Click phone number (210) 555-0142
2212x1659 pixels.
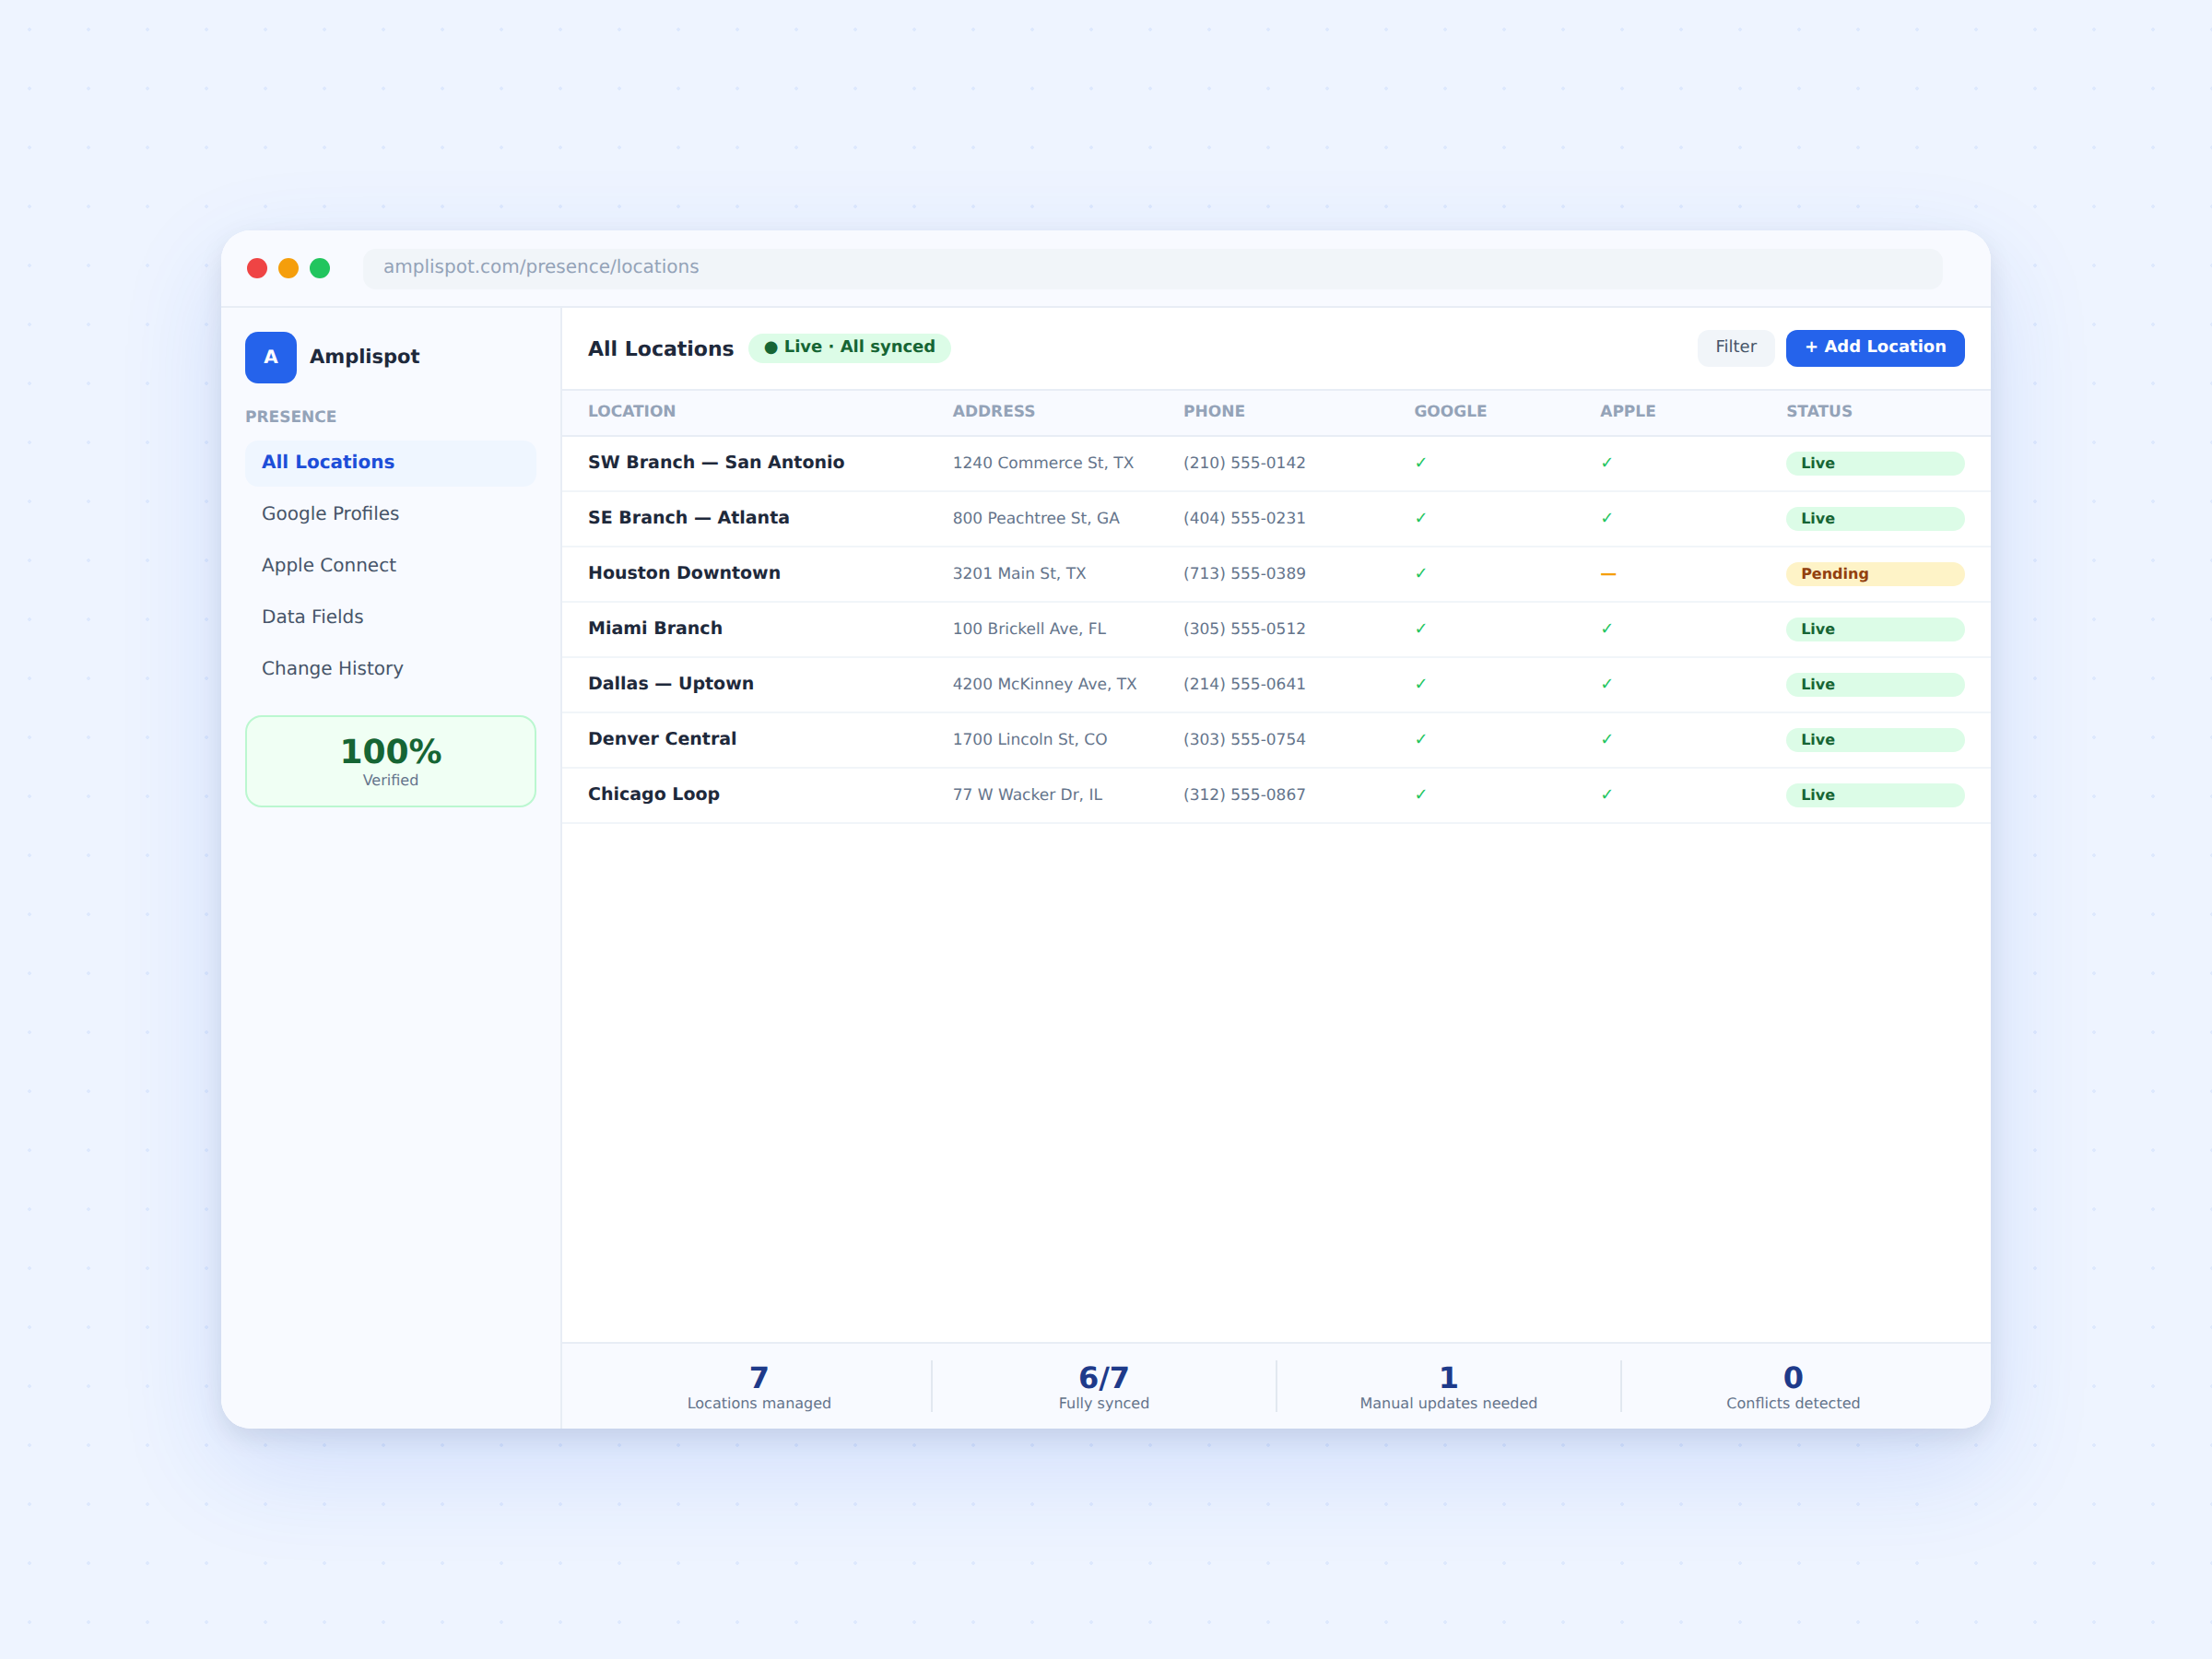point(1244,463)
